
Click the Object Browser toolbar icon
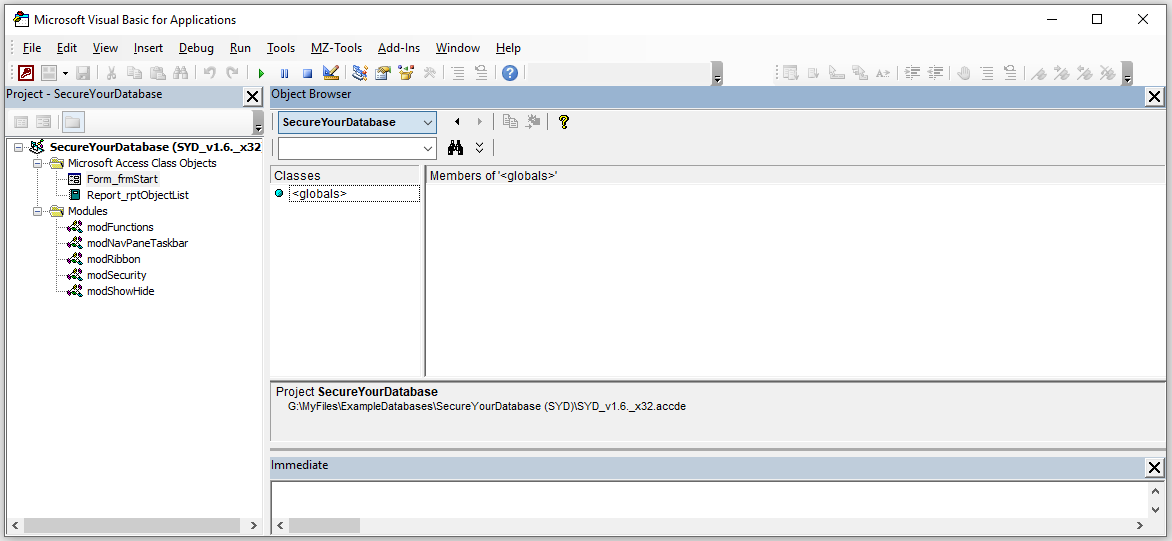[406, 72]
